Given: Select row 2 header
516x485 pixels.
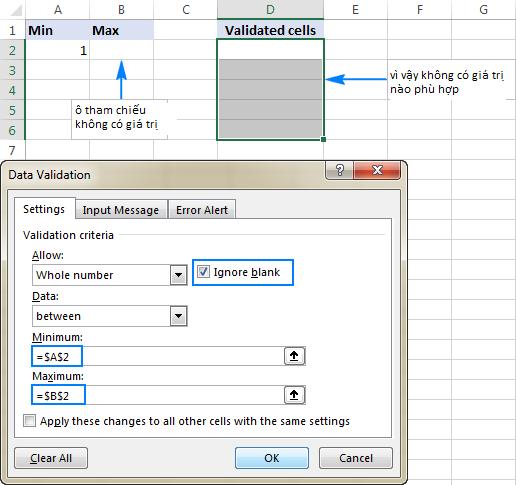Looking at the screenshot, I should click(x=12, y=50).
